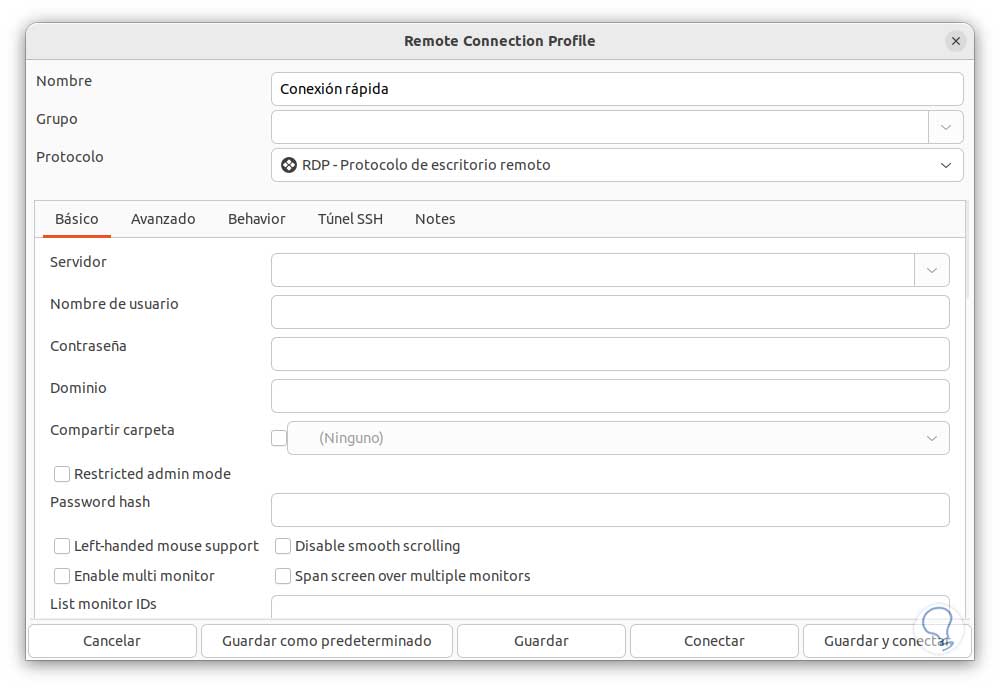Image resolution: width=1000 pixels, height=689 pixels.
Task: Switch to the Avanzado tab
Action: tap(163, 219)
